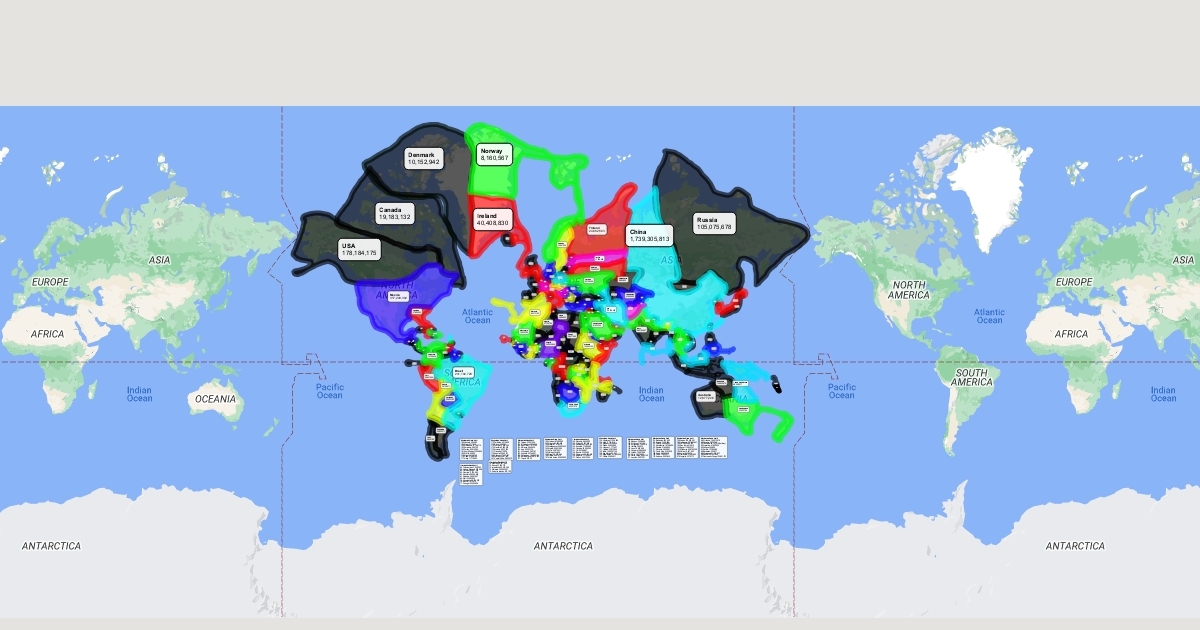Click North America label on right map
Viewport: 1200px width, 630px height.
coord(909,289)
